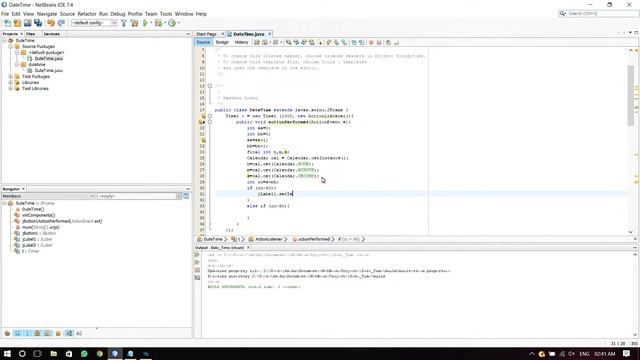640x360 pixels.
Task: Select DateTime.java under default package
Action: click(49, 58)
